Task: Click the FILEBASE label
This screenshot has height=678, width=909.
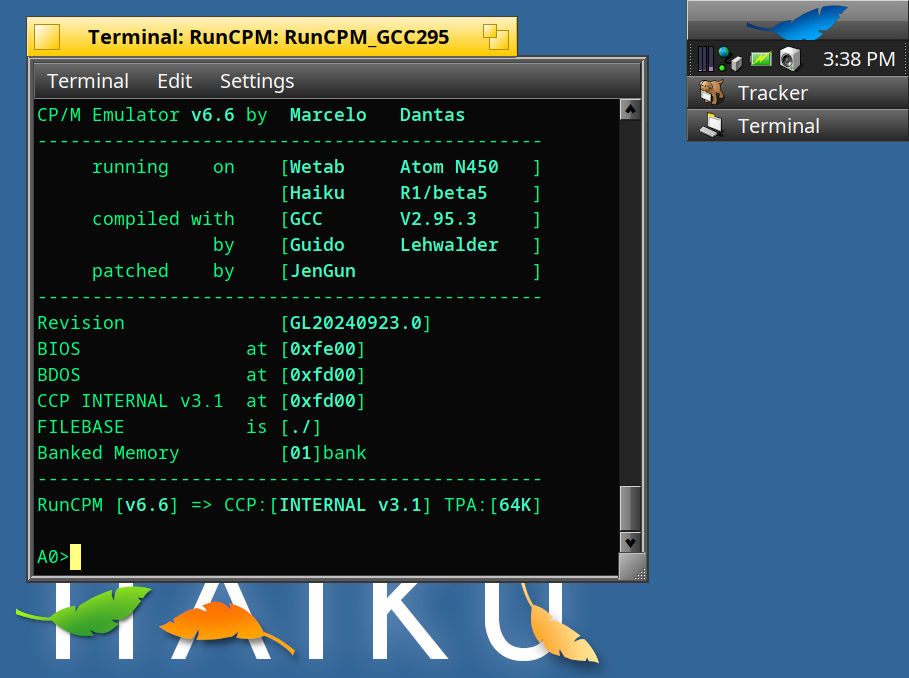Action: coord(81,427)
